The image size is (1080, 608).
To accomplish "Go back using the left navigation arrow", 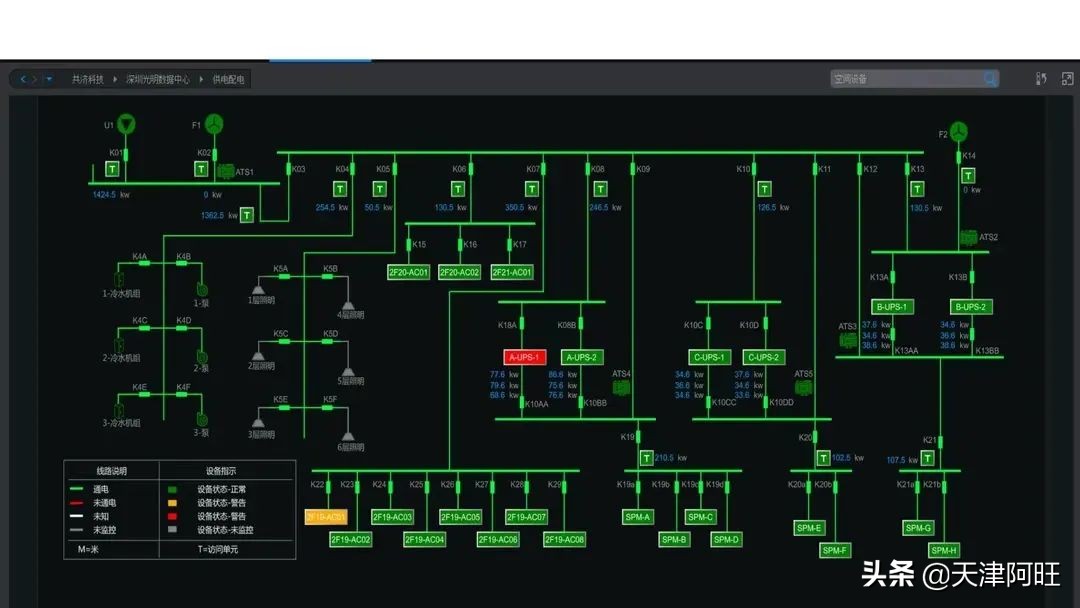I will 23,79.
